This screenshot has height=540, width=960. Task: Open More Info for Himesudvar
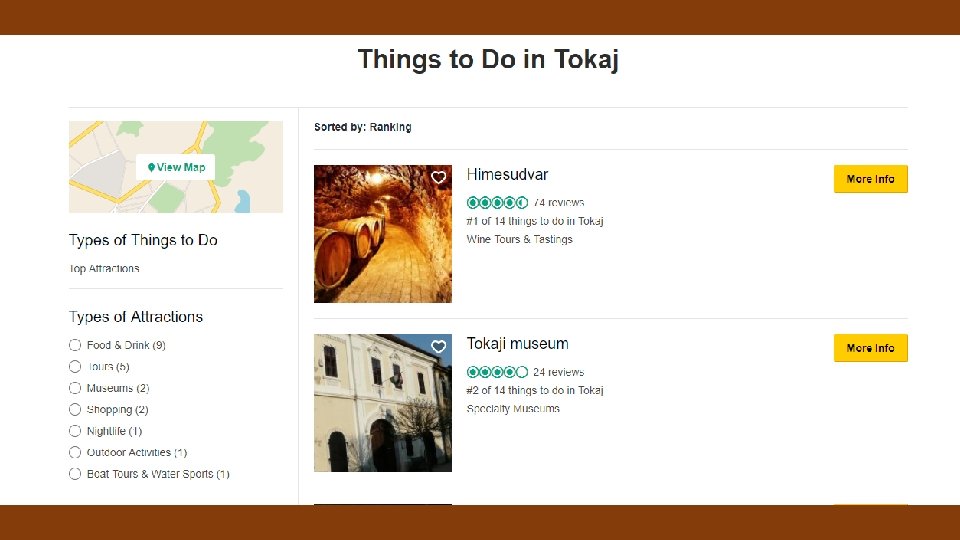pyautogui.click(x=870, y=179)
